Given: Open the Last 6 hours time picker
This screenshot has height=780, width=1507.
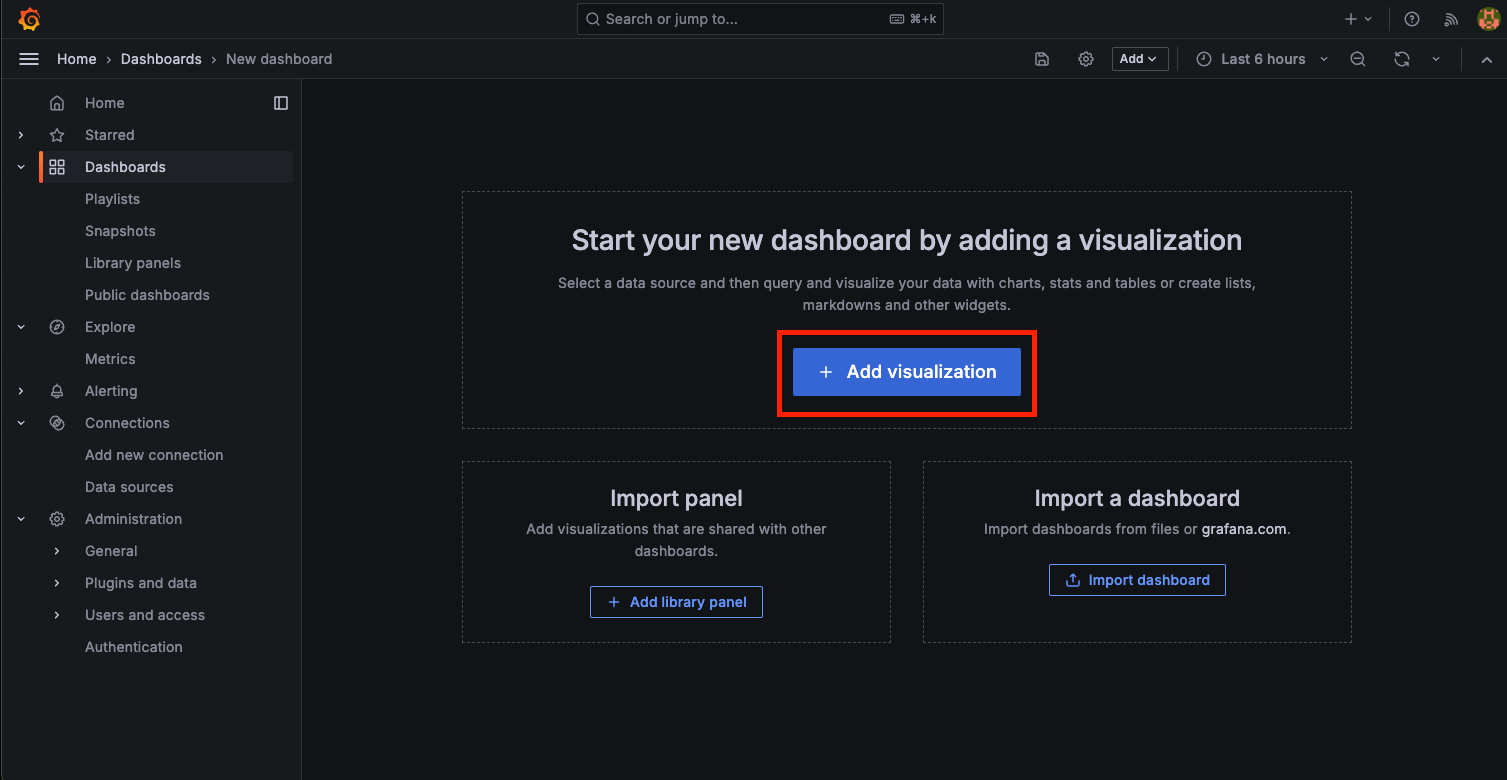Looking at the screenshot, I should click(x=1263, y=59).
